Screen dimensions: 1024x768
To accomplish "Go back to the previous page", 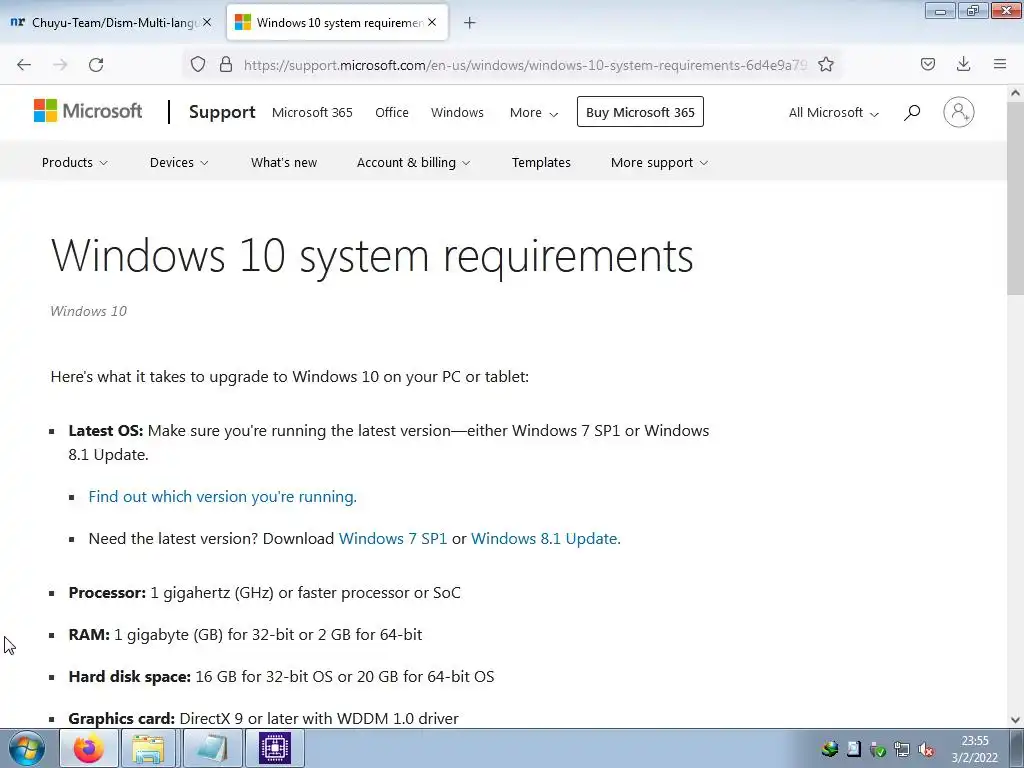I will pos(24,65).
